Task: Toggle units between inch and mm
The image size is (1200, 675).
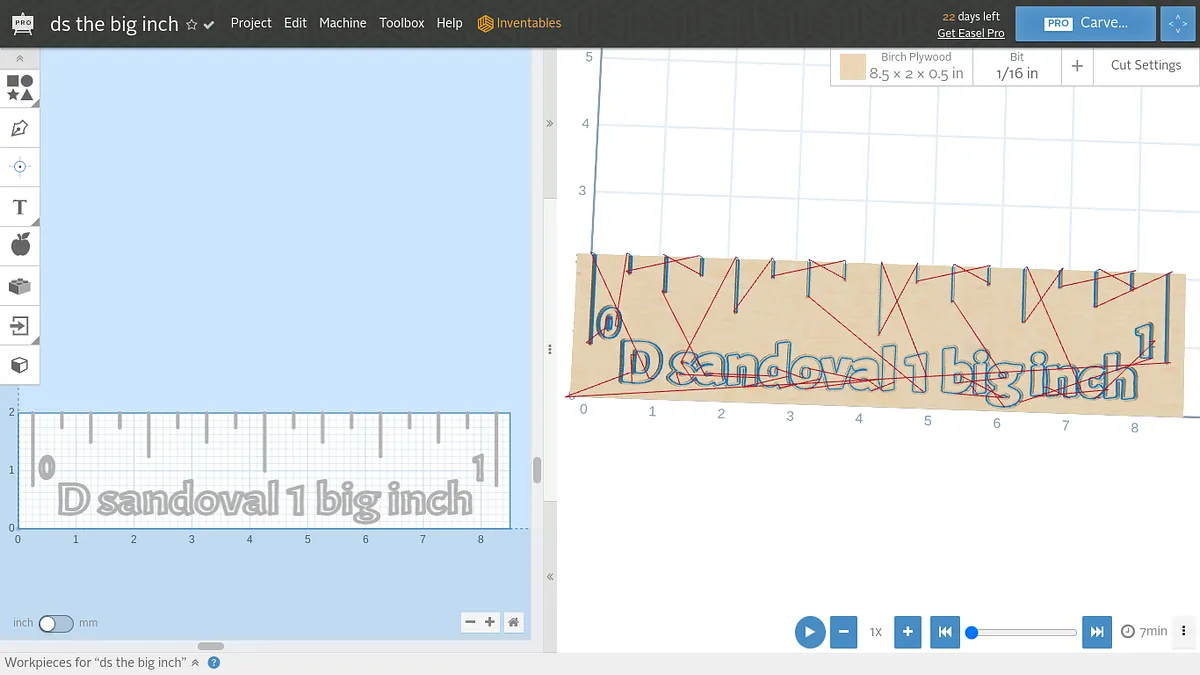Action: [x=56, y=623]
